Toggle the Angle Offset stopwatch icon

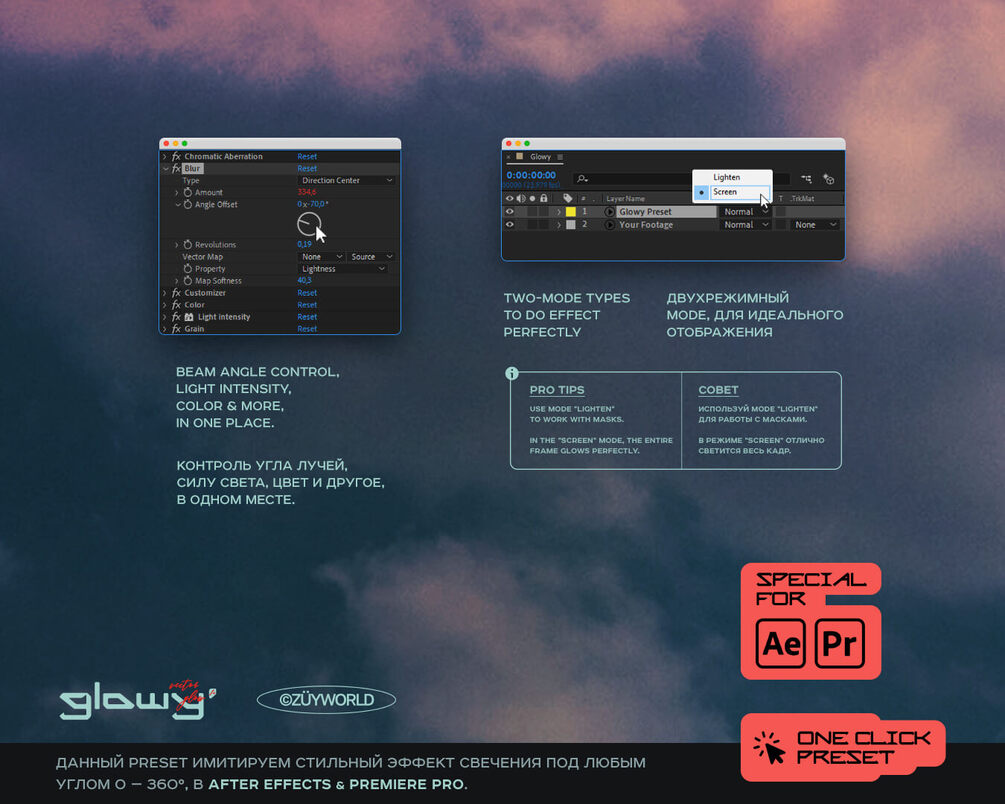pos(188,205)
